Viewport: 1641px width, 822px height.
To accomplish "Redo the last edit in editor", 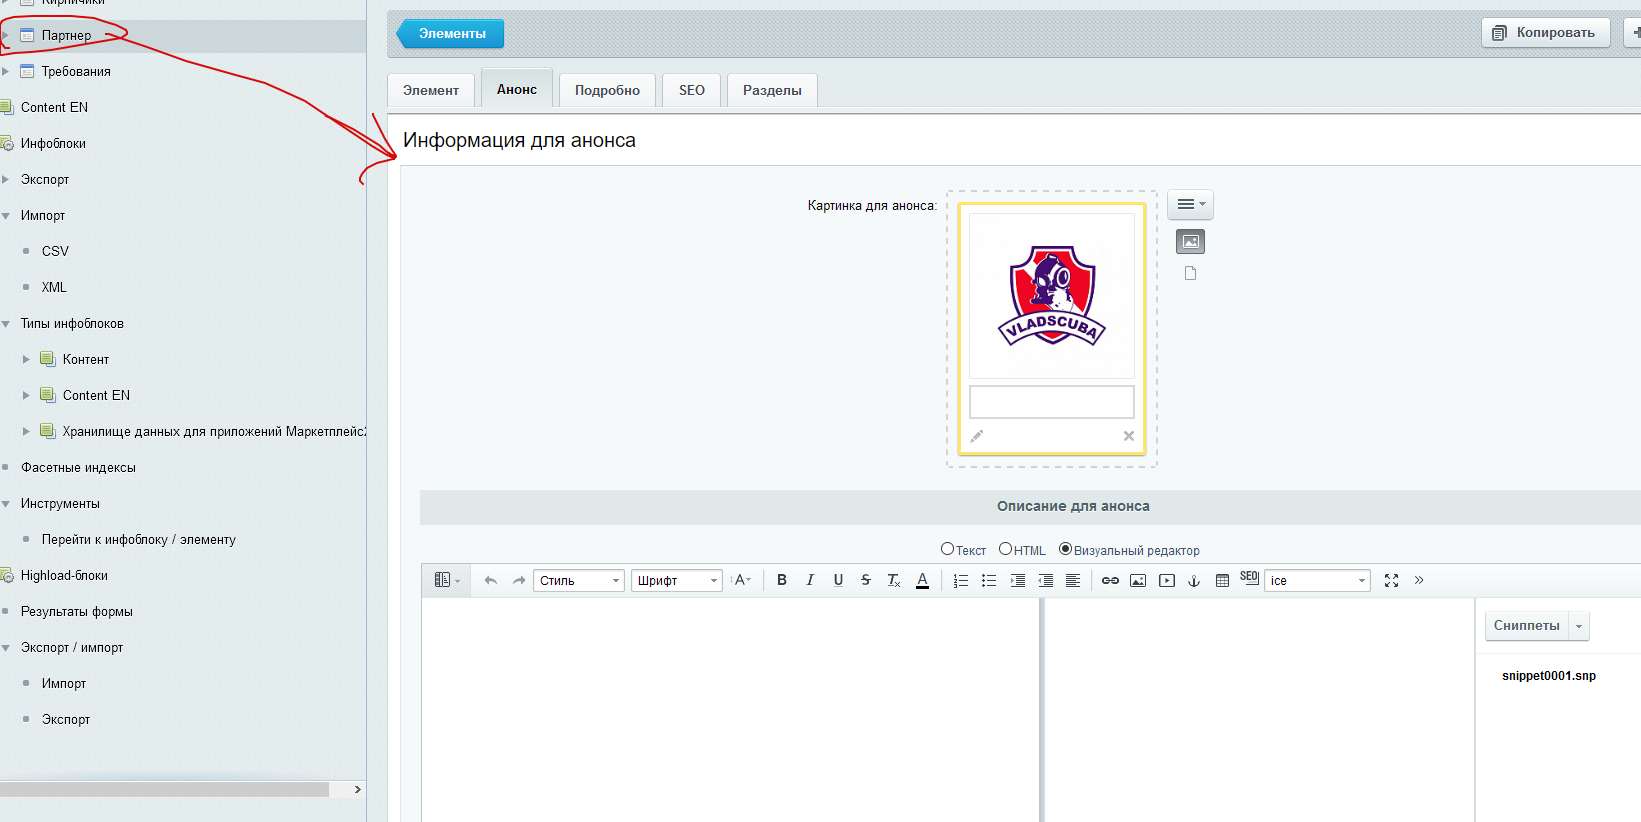I will (518, 580).
